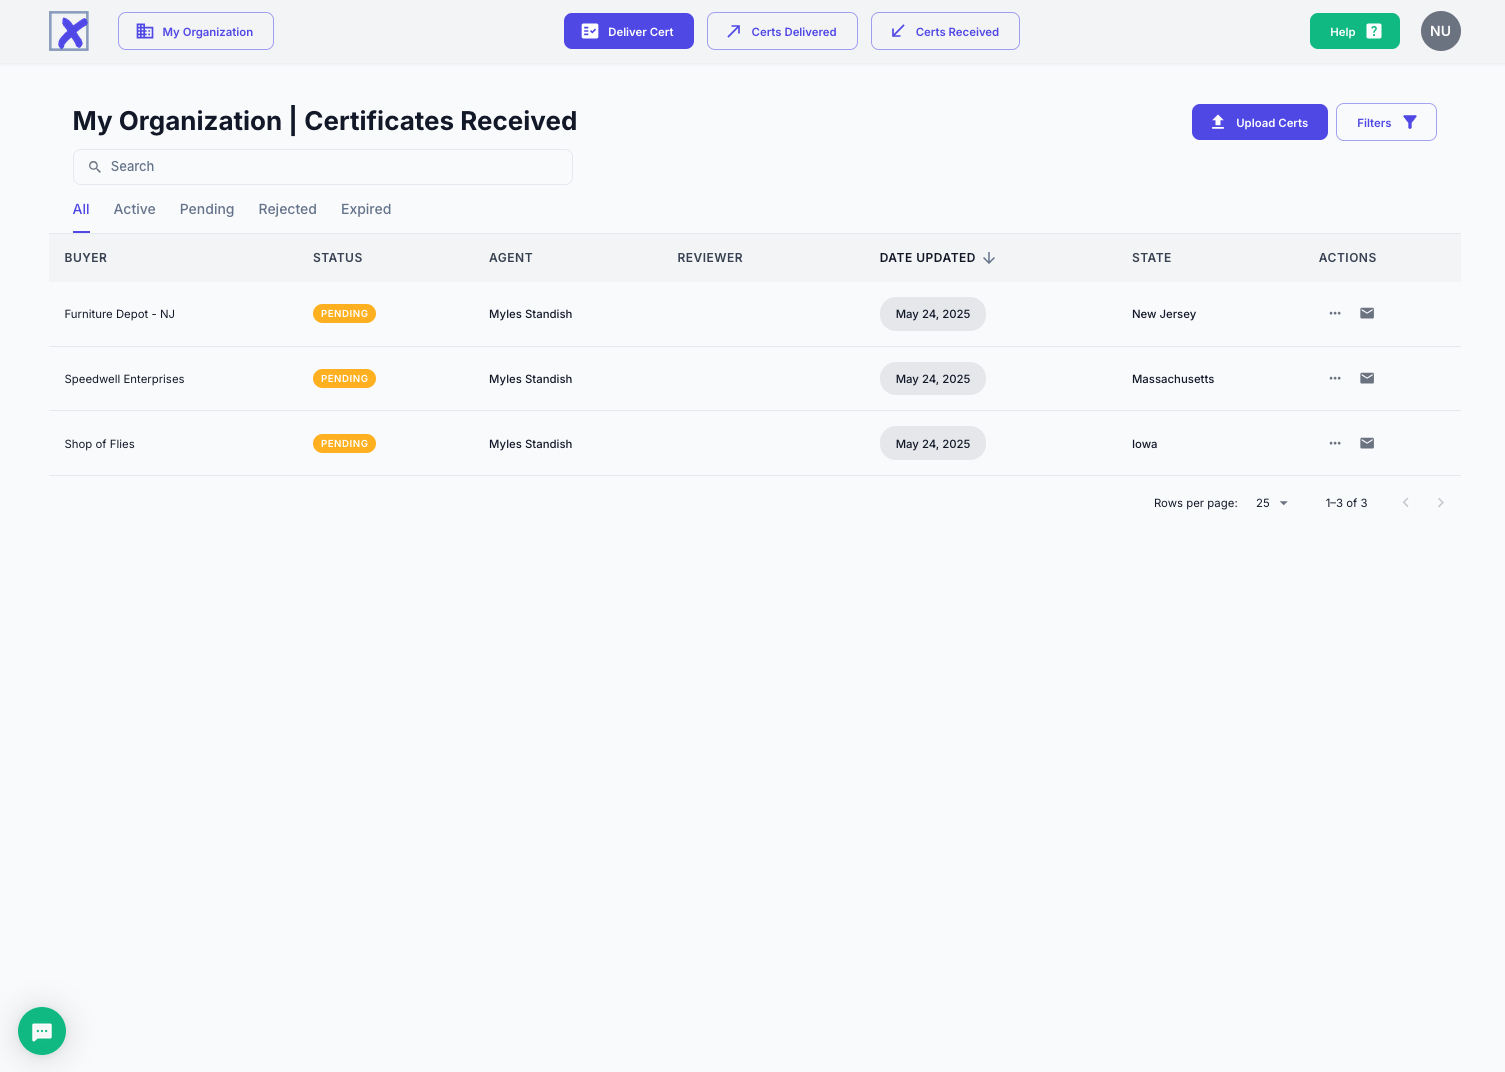
Task: Open the Filters dropdown
Action: click(x=1386, y=122)
